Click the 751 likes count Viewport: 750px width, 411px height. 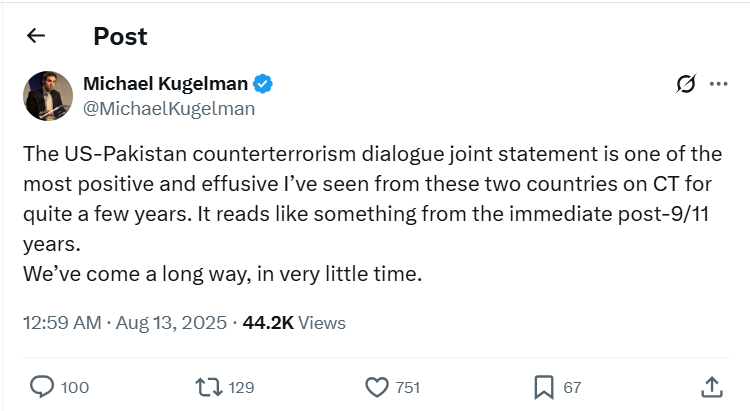click(x=407, y=388)
